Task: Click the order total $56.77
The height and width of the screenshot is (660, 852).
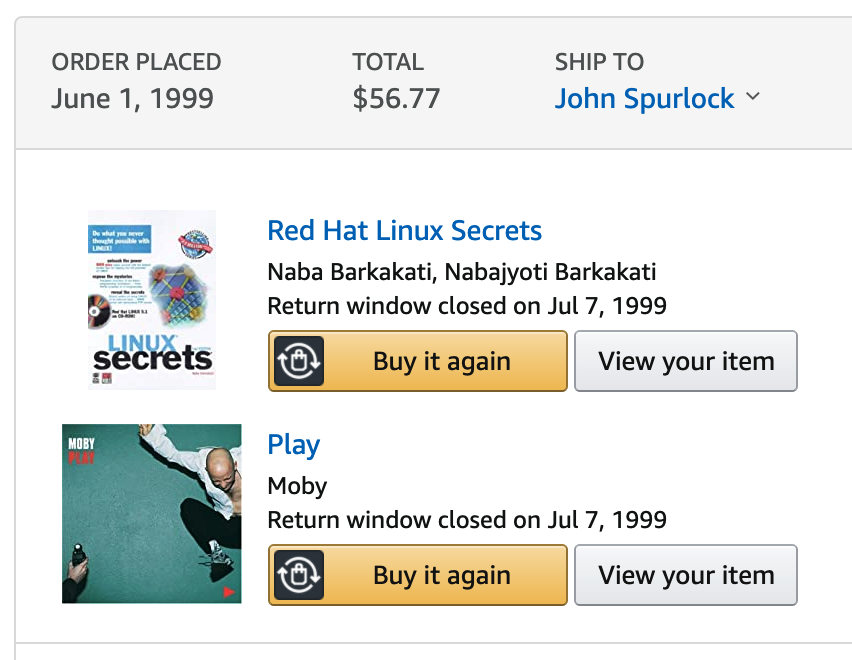Action: 396,98
